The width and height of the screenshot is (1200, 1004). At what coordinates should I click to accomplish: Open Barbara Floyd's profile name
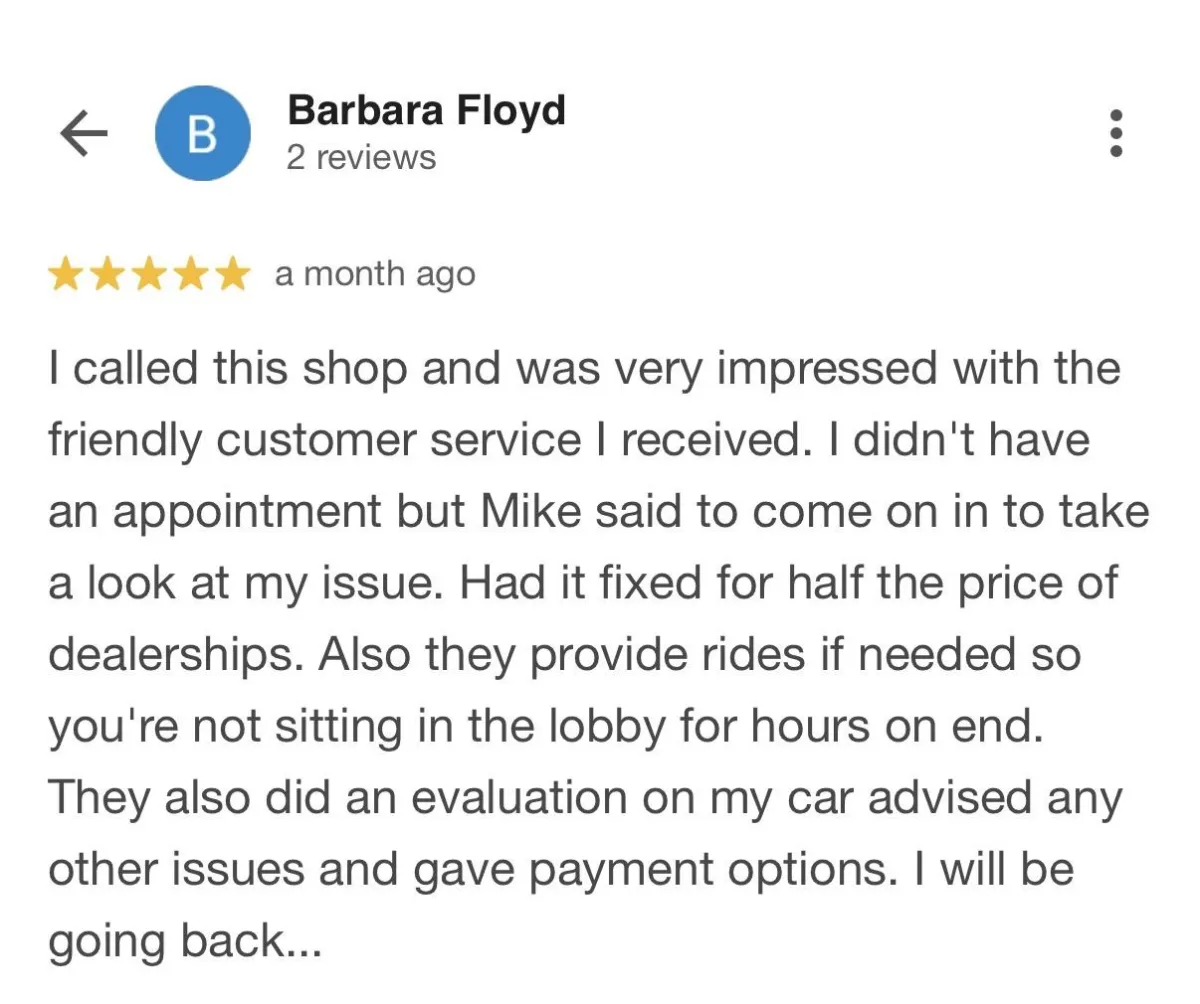tap(426, 110)
